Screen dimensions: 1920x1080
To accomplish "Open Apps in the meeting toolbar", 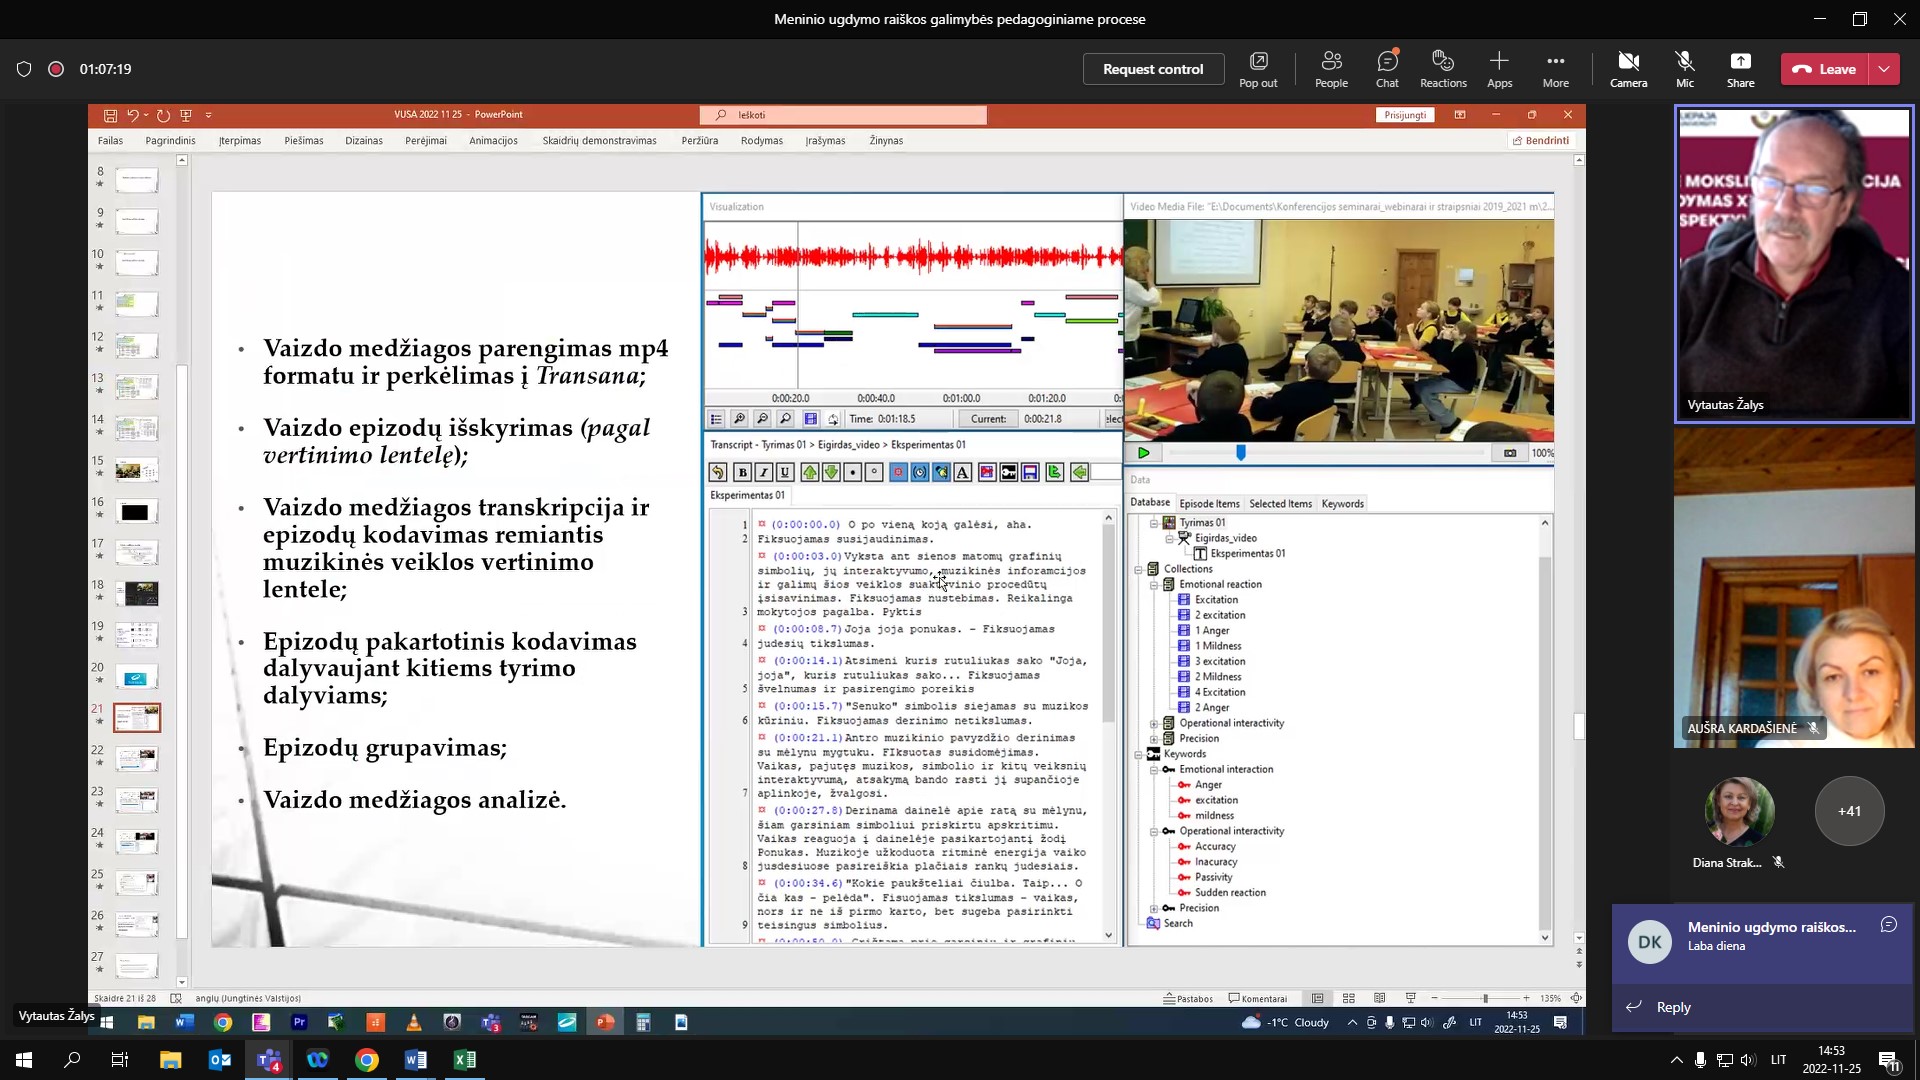I will point(1499,69).
